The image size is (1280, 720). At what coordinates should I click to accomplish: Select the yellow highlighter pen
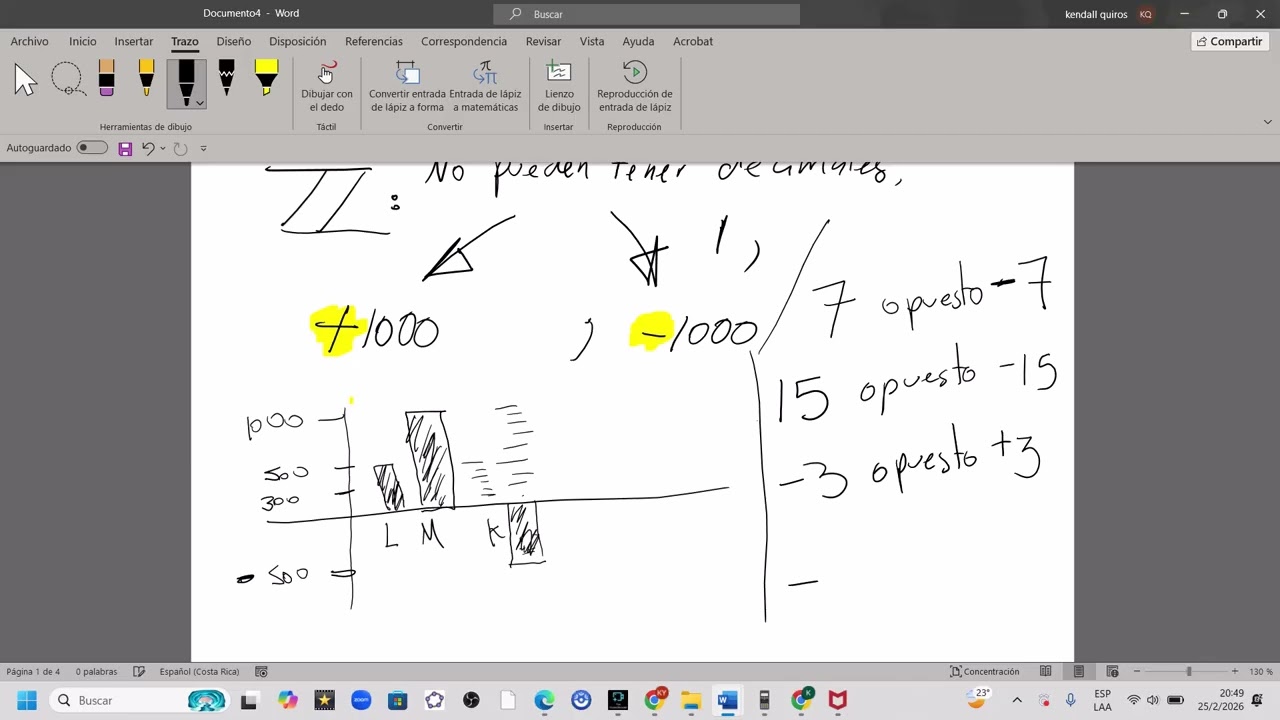point(266,79)
